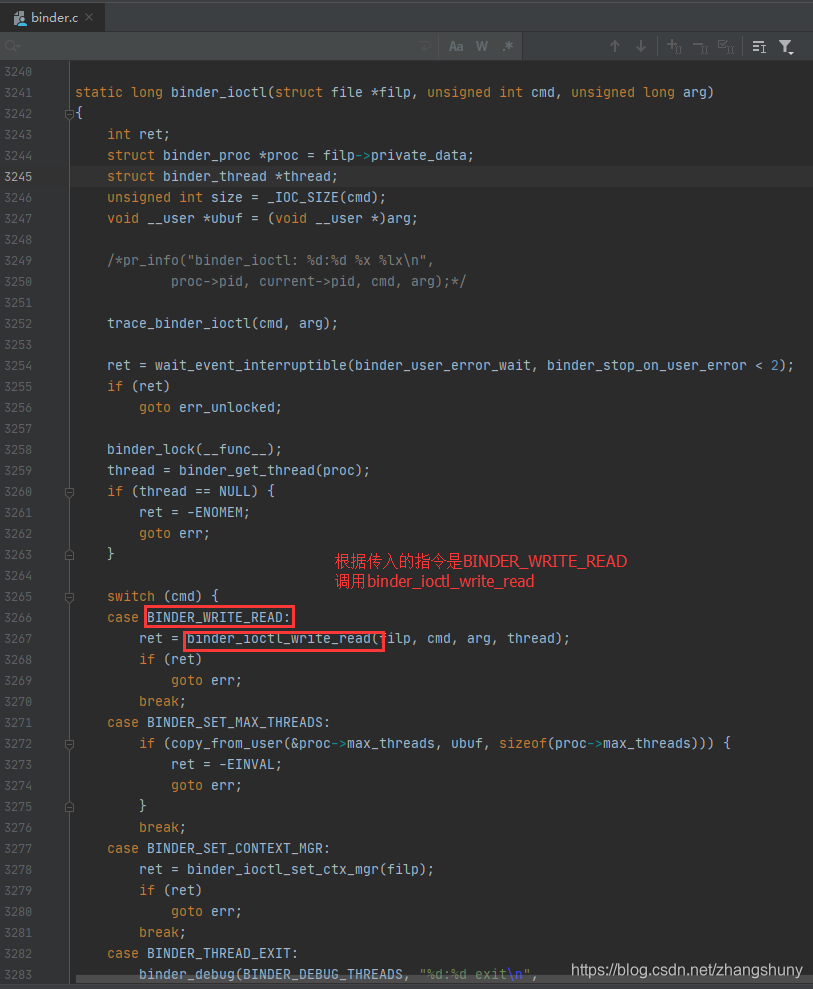Collapse binder_ioctl function body at line 3242
This screenshot has width=813, height=989.
point(69,114)
